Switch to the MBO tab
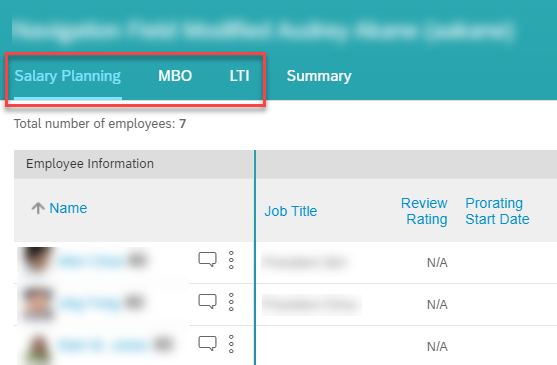Screen dimensions: 557x365 pos(175,76)
